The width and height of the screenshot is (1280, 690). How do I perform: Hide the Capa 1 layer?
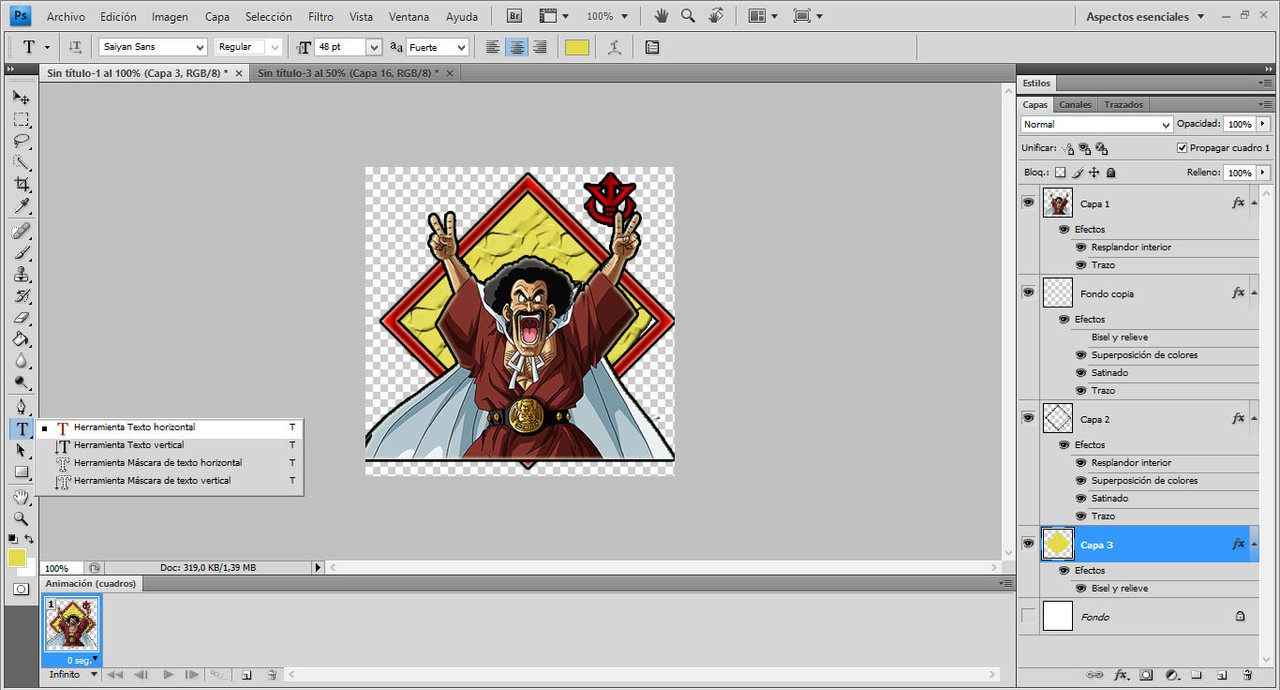(1028, 202)
